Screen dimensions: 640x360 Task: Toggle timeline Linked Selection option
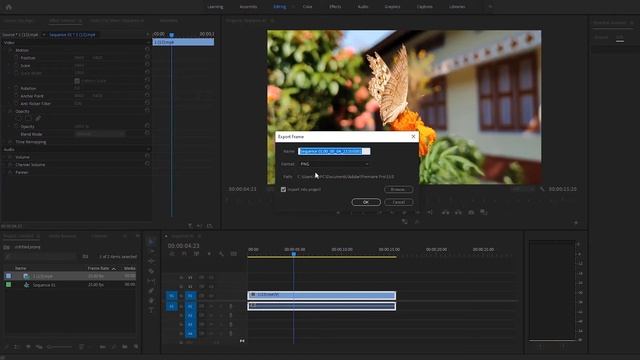click(197, 254)
